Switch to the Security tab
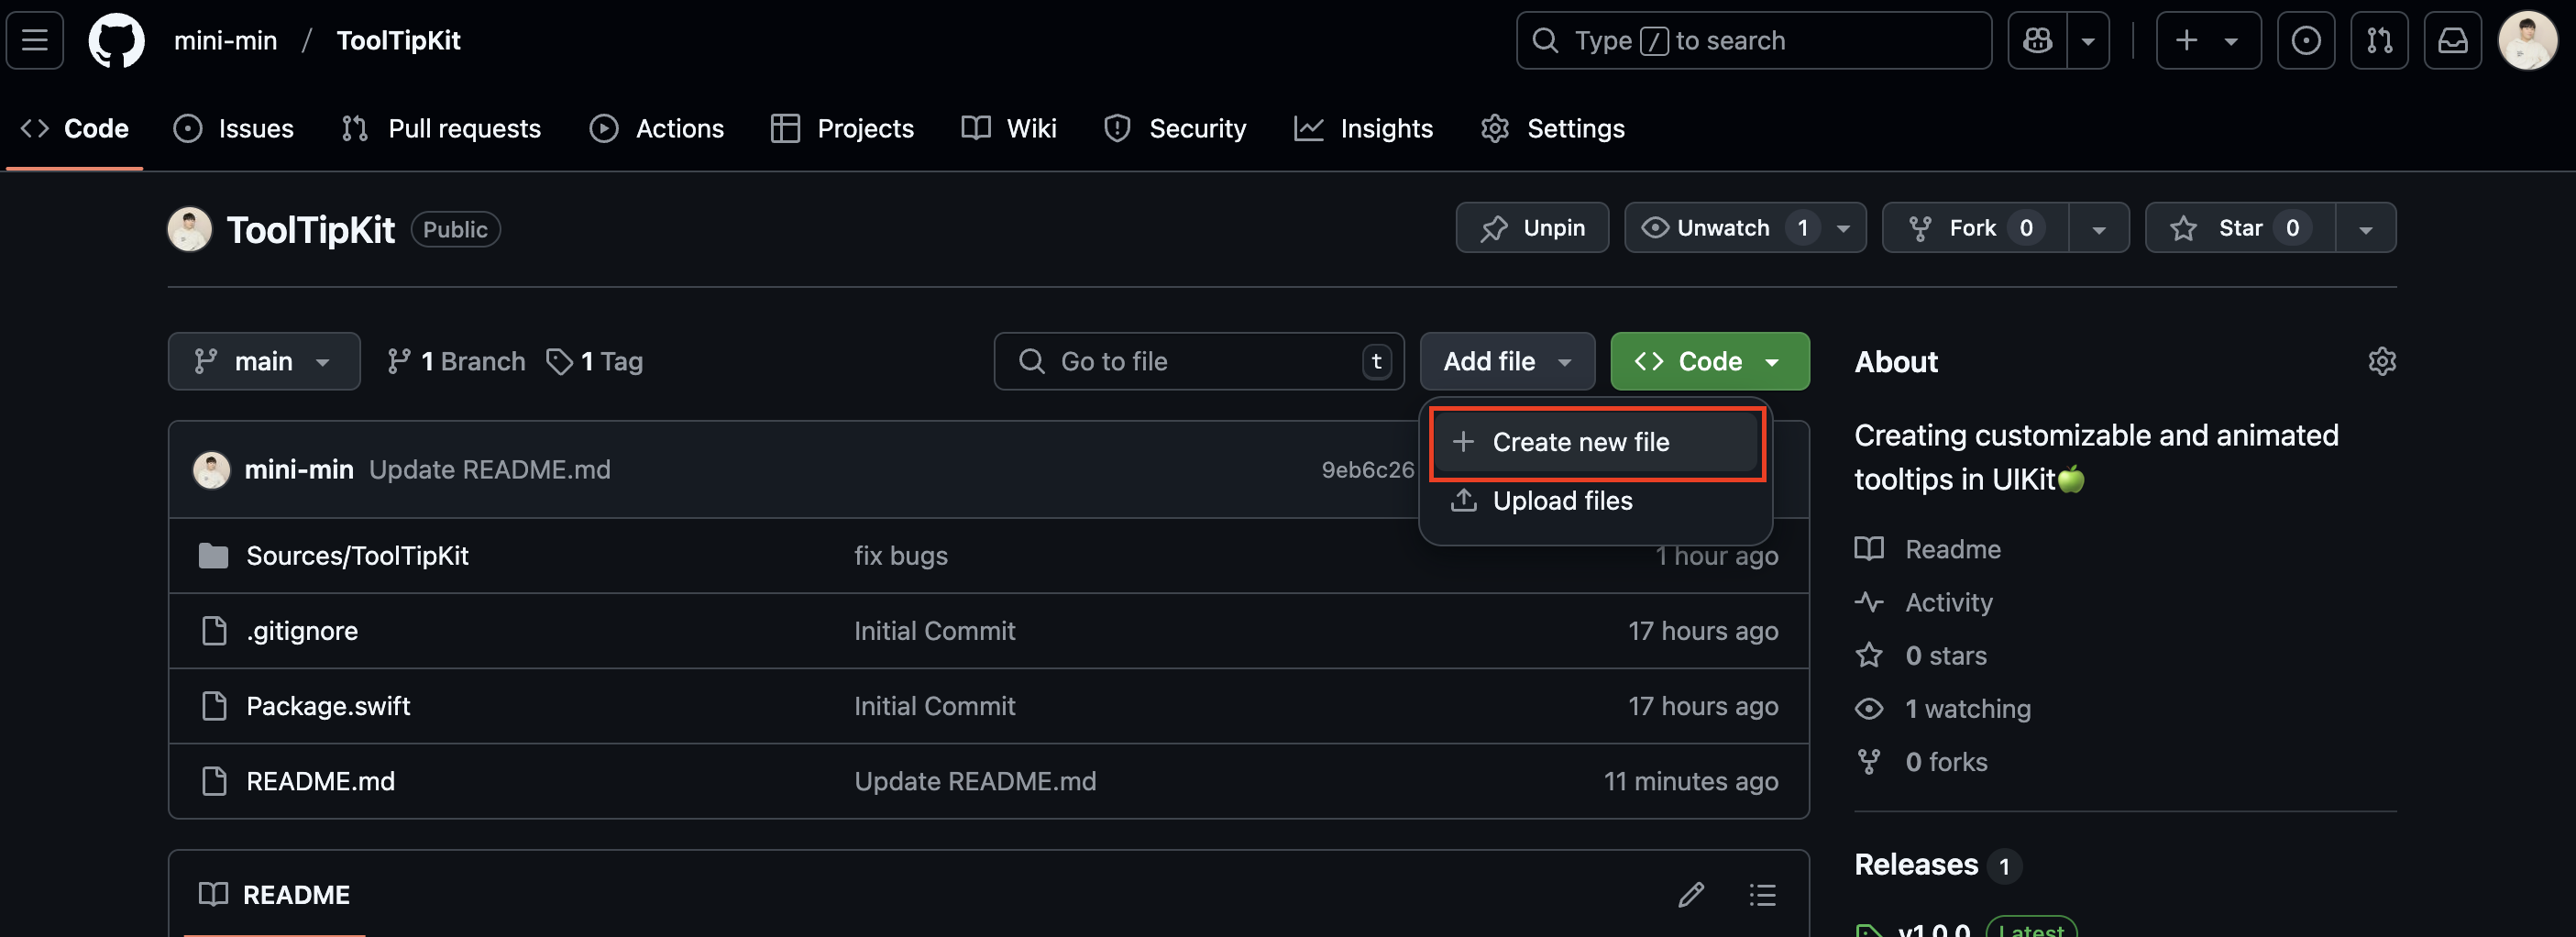This screenshot has width=2576, height=937. coord(1174,129)
